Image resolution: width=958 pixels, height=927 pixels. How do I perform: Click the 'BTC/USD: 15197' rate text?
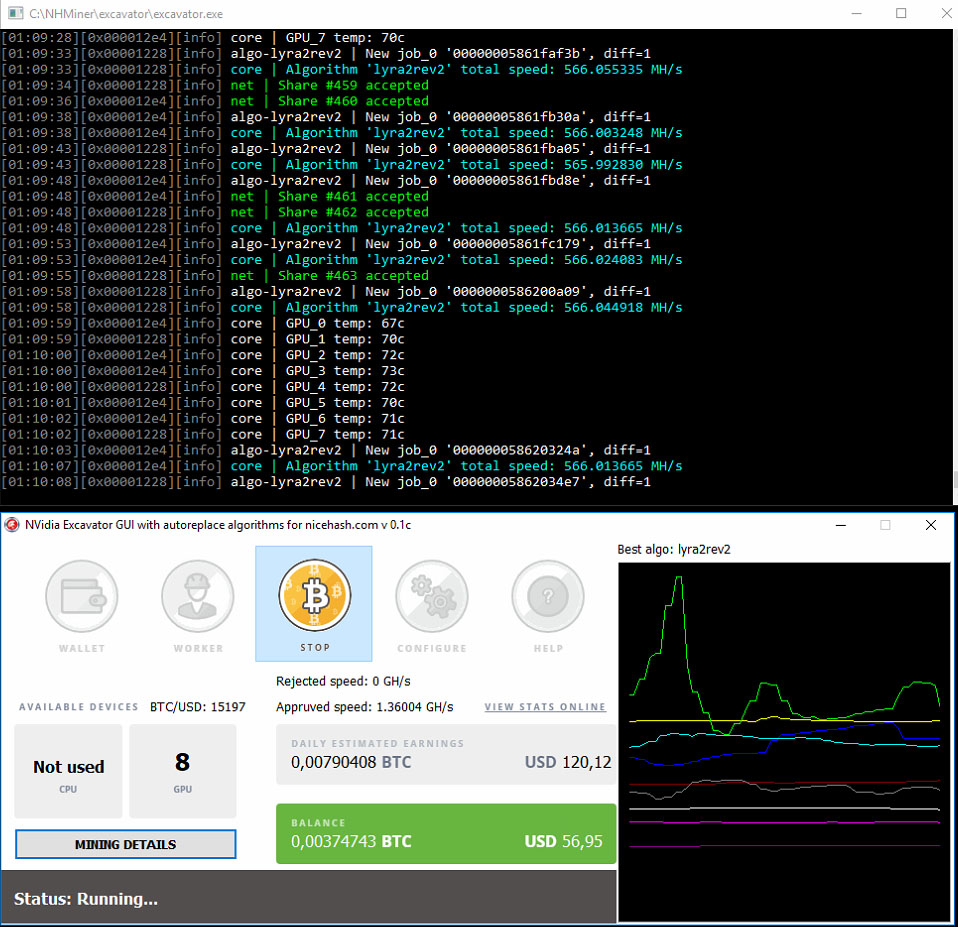coord(197,707)
